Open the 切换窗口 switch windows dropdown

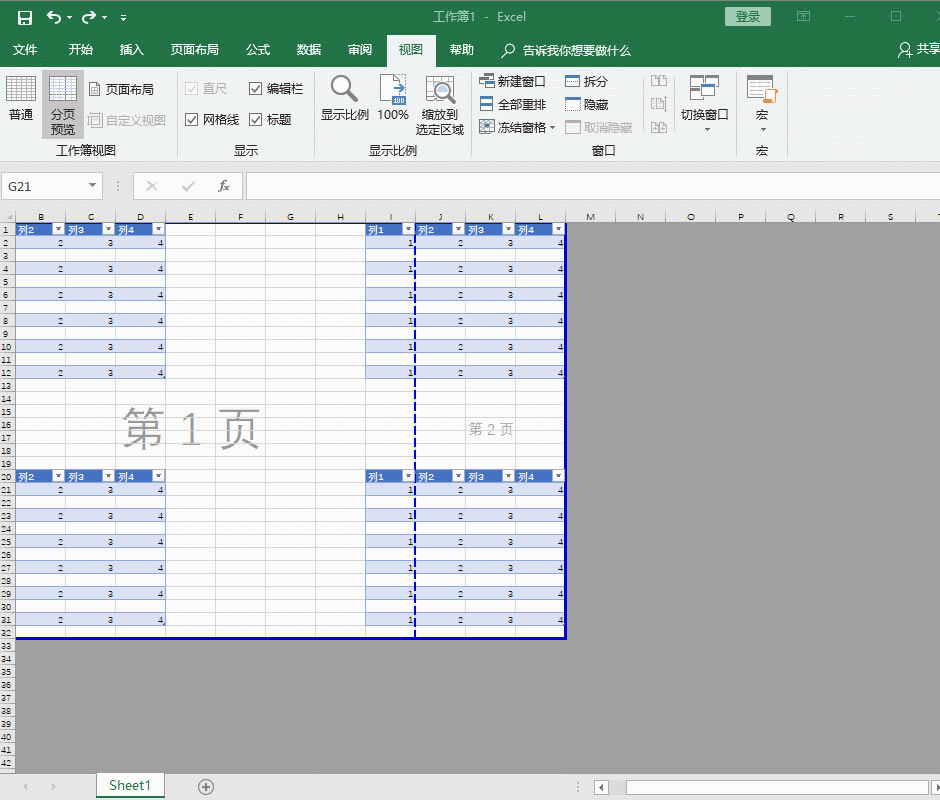707,104
